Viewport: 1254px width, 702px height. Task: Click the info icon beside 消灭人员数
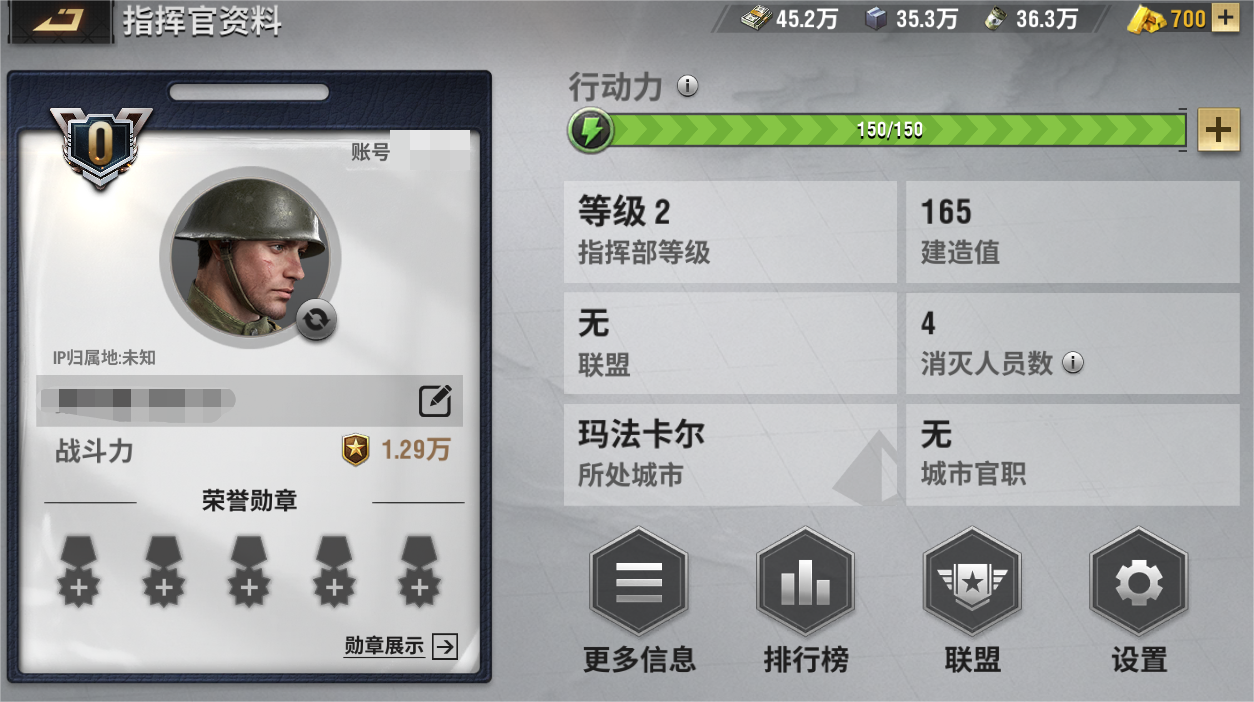click(x=1072, y=363)
